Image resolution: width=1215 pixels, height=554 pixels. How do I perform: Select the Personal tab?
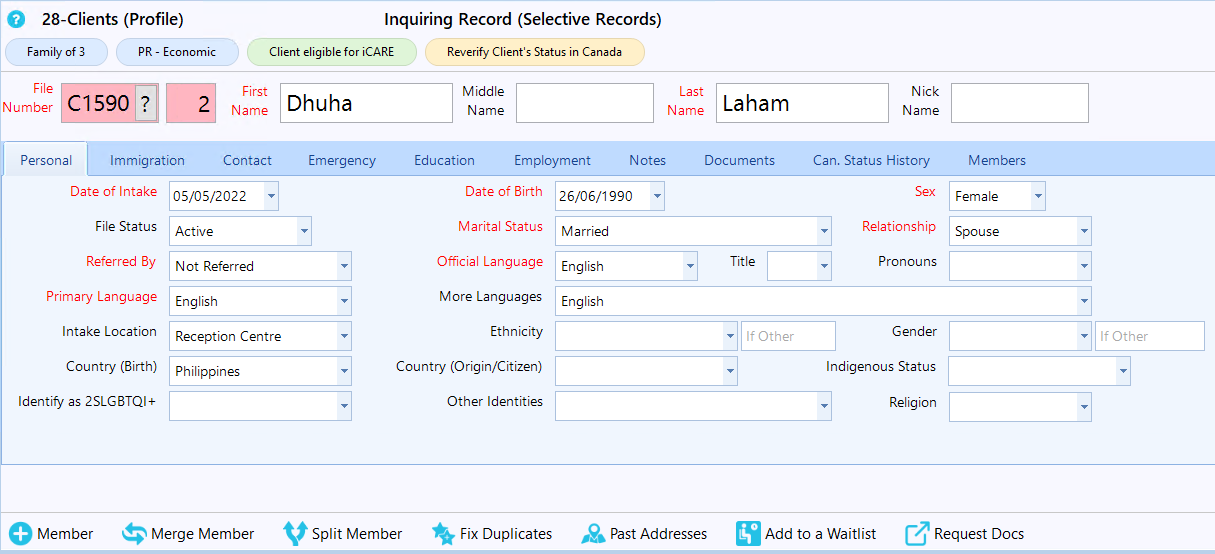[x=46, y=160]
